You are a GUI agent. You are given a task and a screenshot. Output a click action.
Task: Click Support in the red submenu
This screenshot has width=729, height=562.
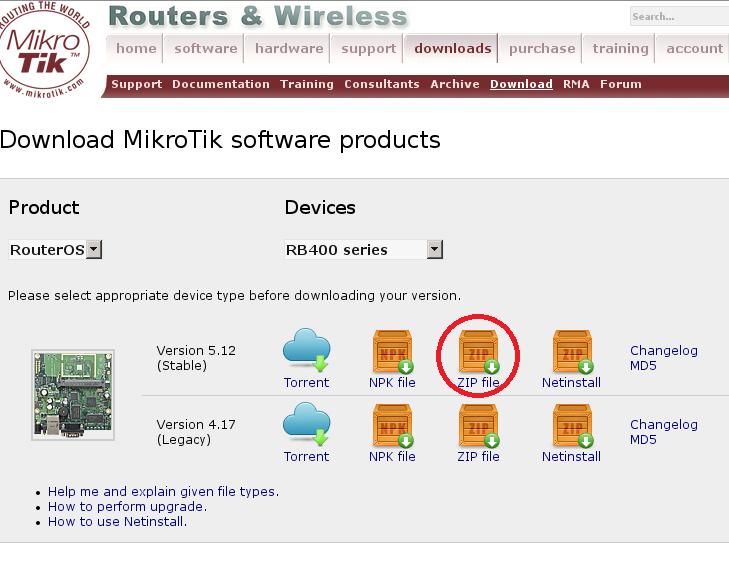point(137,84)
